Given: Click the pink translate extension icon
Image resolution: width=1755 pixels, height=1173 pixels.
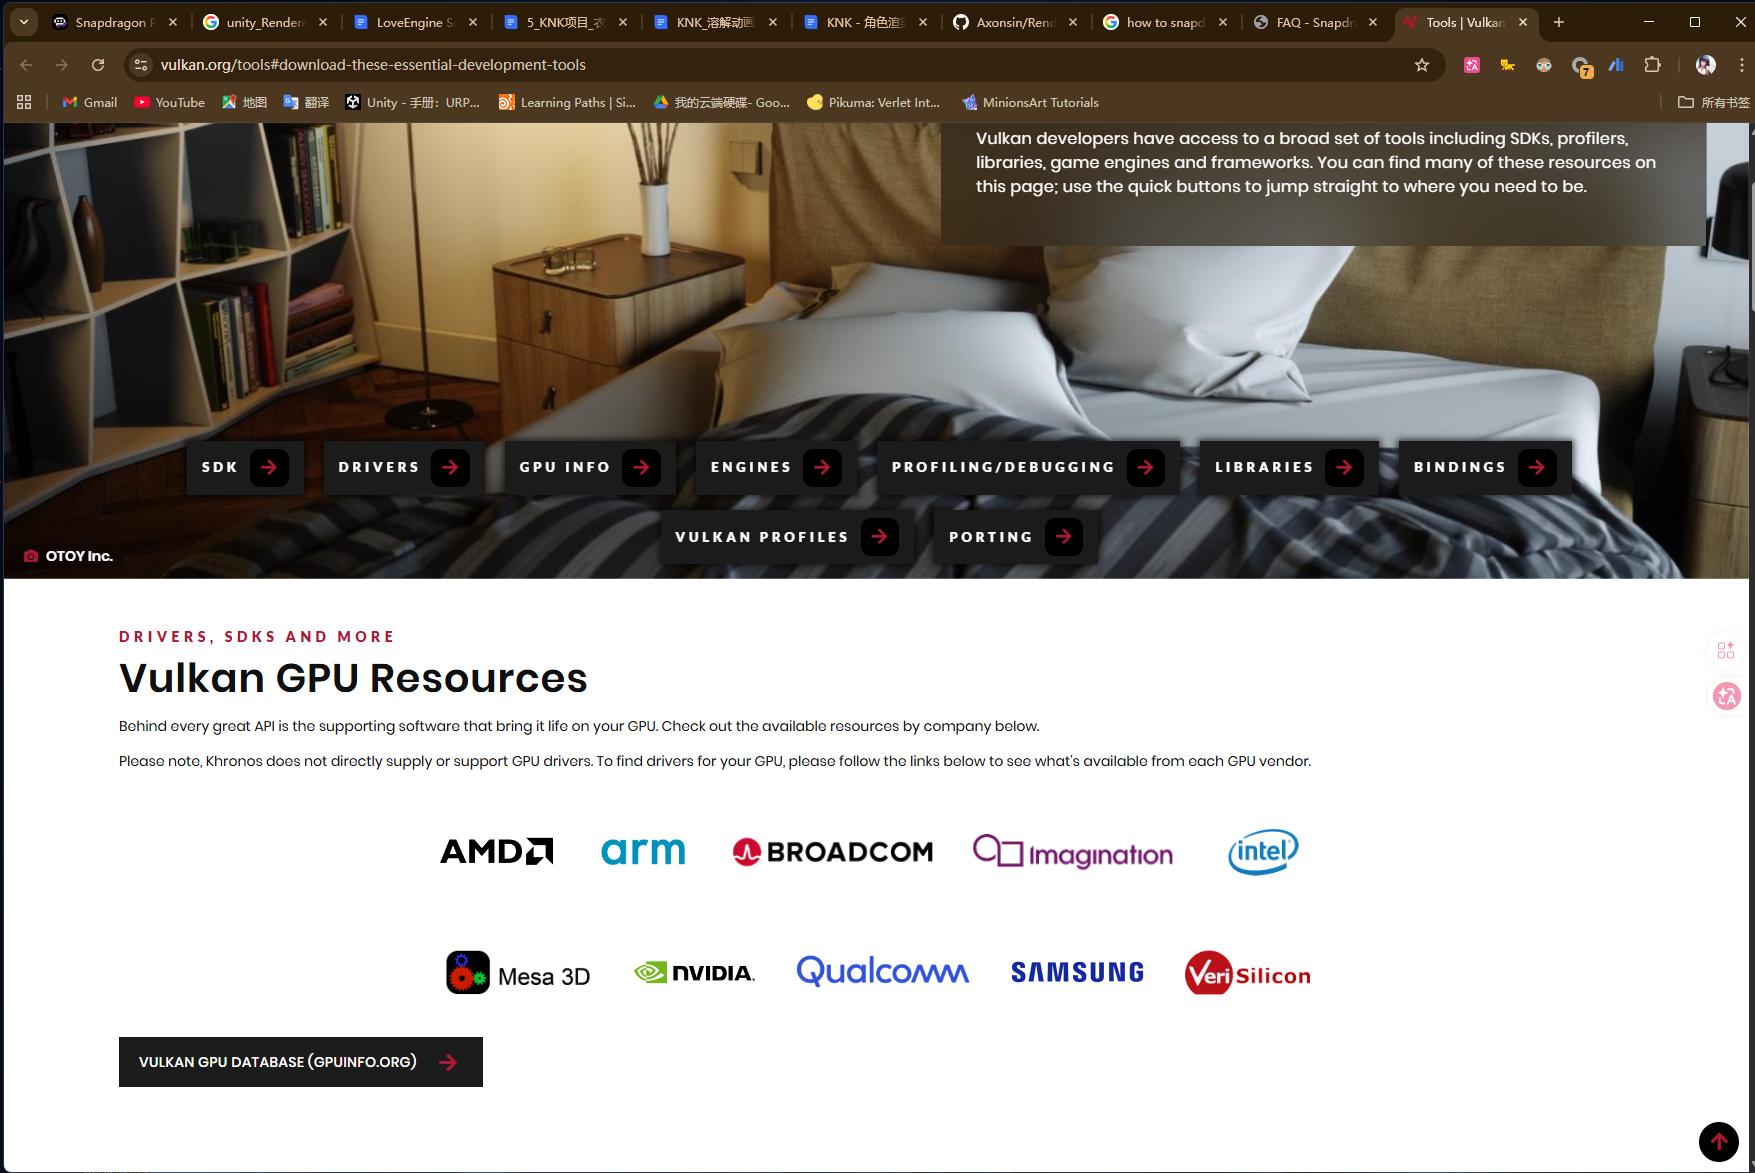Looking at the screenshot, I should point(1472,65).
